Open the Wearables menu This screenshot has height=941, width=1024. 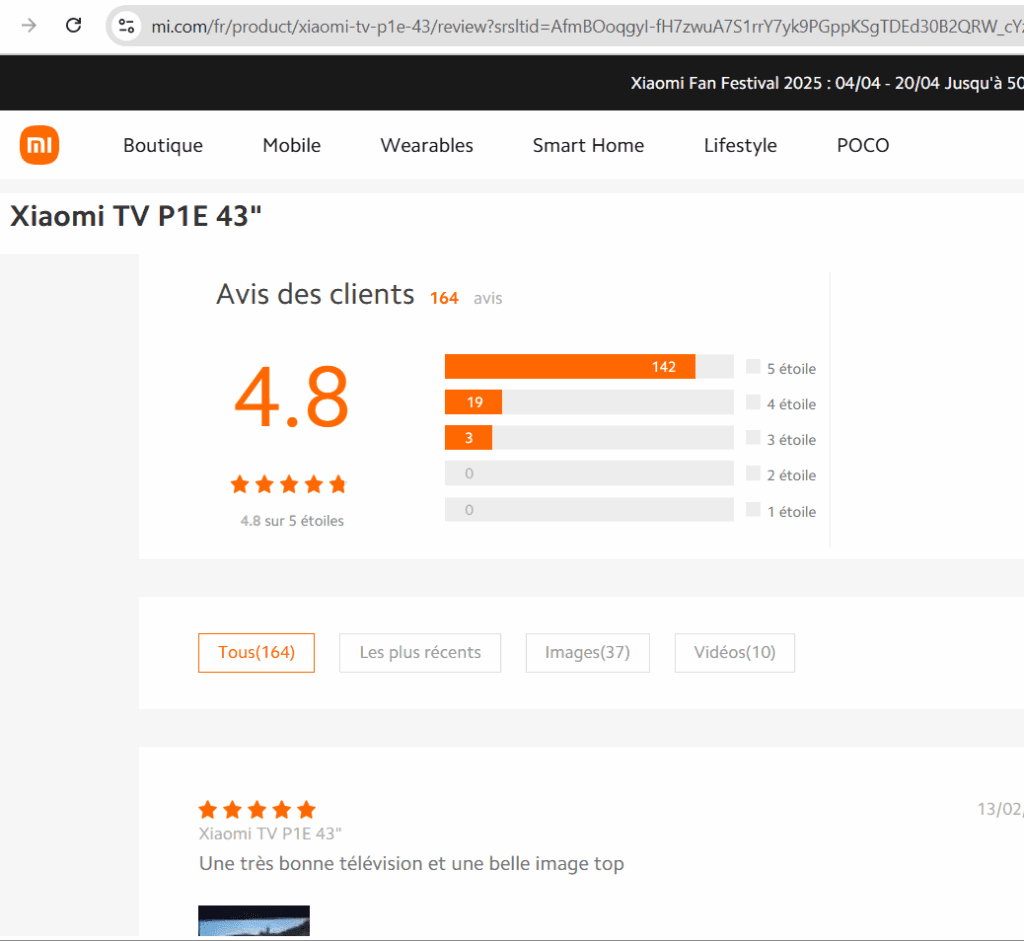point(426,146)
